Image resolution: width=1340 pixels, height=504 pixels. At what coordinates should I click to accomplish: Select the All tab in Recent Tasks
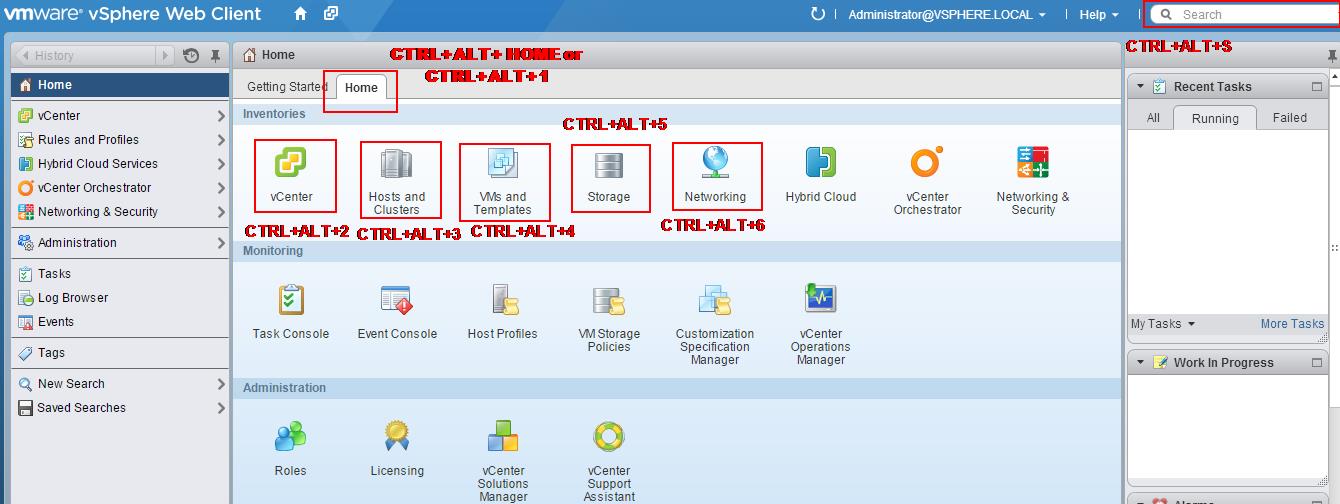pos(1153,118)
